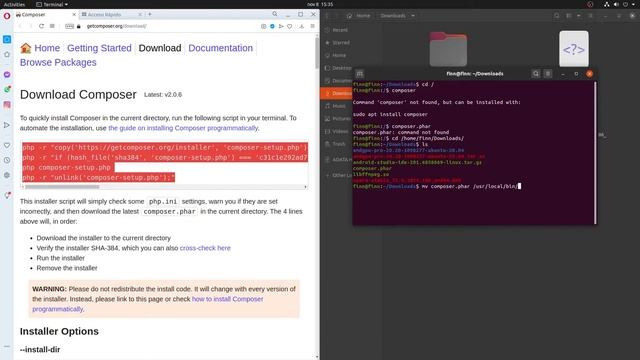This screenshot has width=640, height=360.
Task: Select the Download navigation item
Action: (x=160, y=48)
